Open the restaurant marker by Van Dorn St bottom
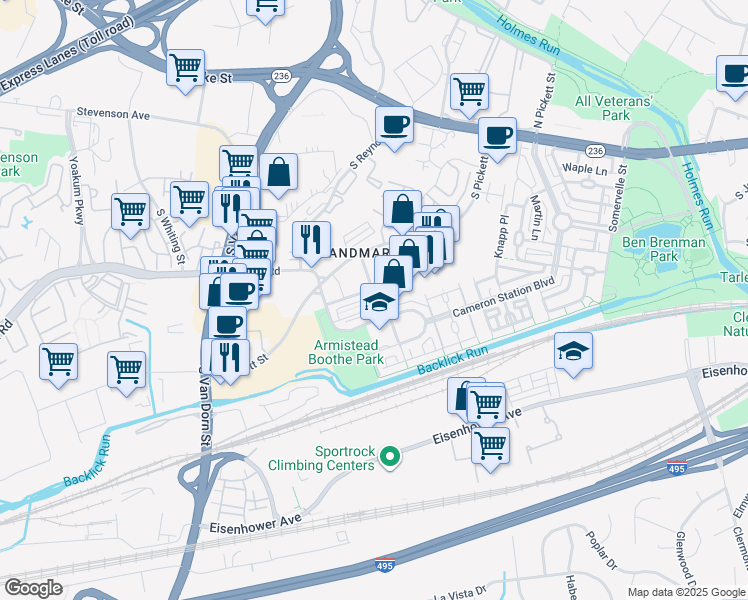The width and height of the screenshot is (748, 600). pyautogui.click(x=230, y=361)
